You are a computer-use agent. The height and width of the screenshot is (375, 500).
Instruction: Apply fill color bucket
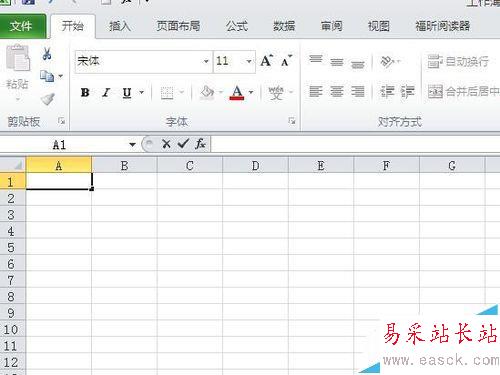[x=207, y=92]
